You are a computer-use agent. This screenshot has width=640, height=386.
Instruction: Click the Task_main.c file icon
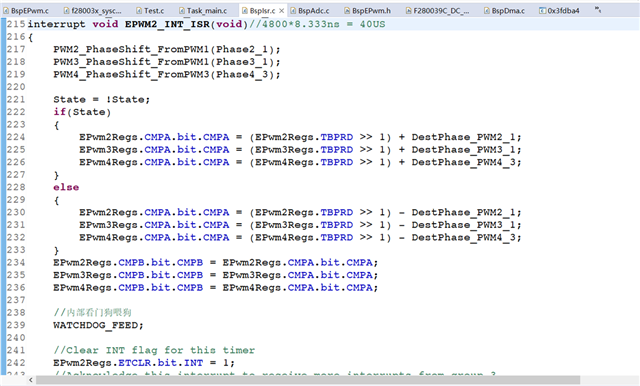point(182,11)
